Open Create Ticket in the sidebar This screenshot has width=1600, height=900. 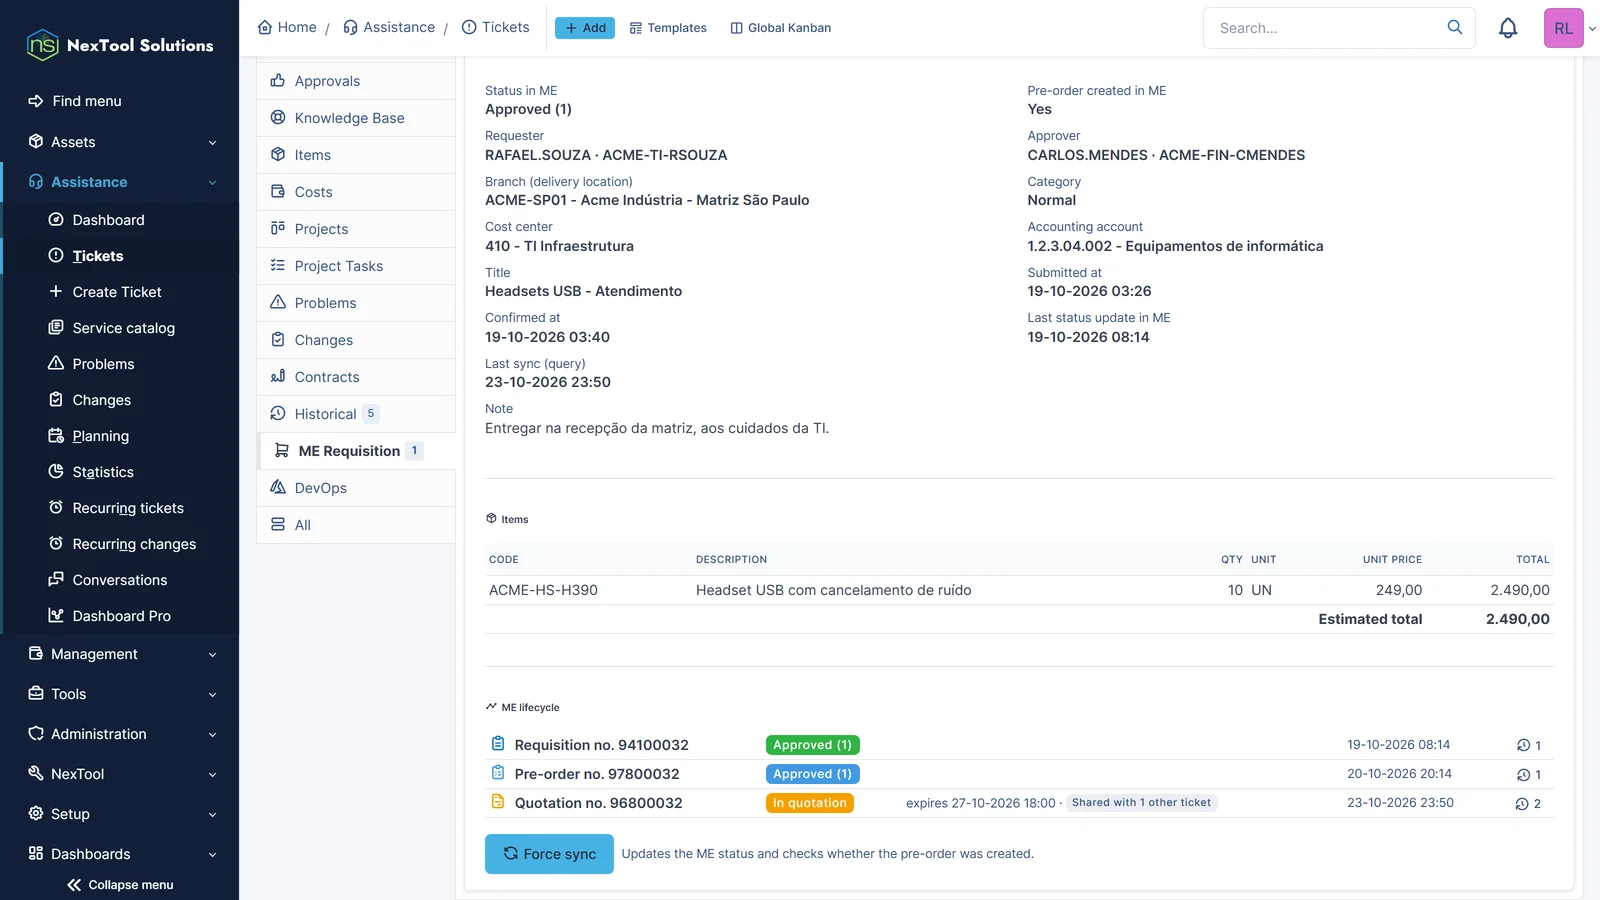120,292
